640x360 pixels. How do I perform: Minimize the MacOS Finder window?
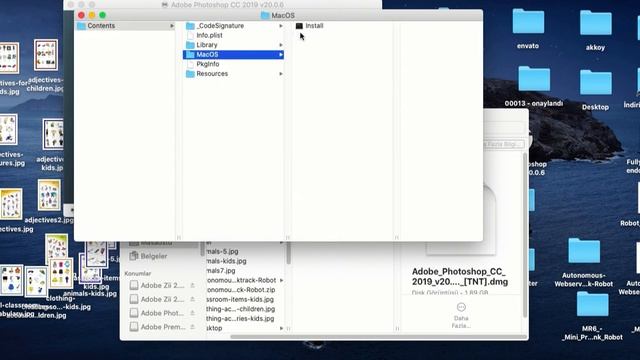click(x=92, y=15)
